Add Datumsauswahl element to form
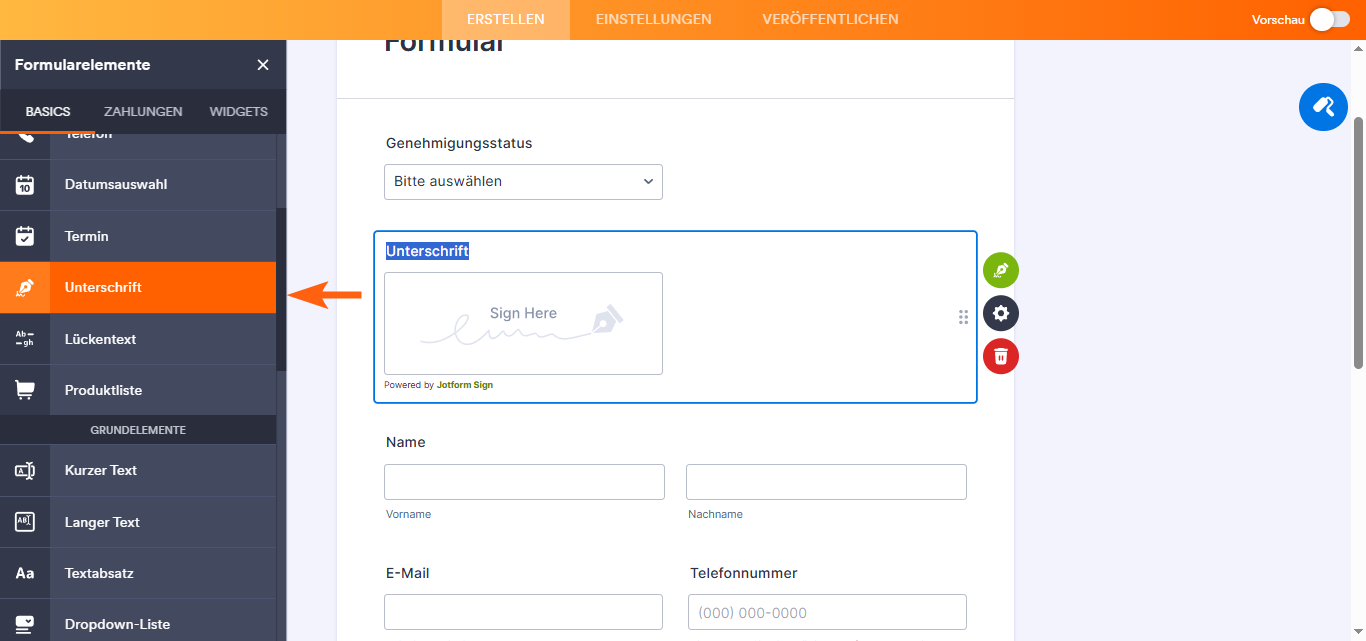 point(138,185)
